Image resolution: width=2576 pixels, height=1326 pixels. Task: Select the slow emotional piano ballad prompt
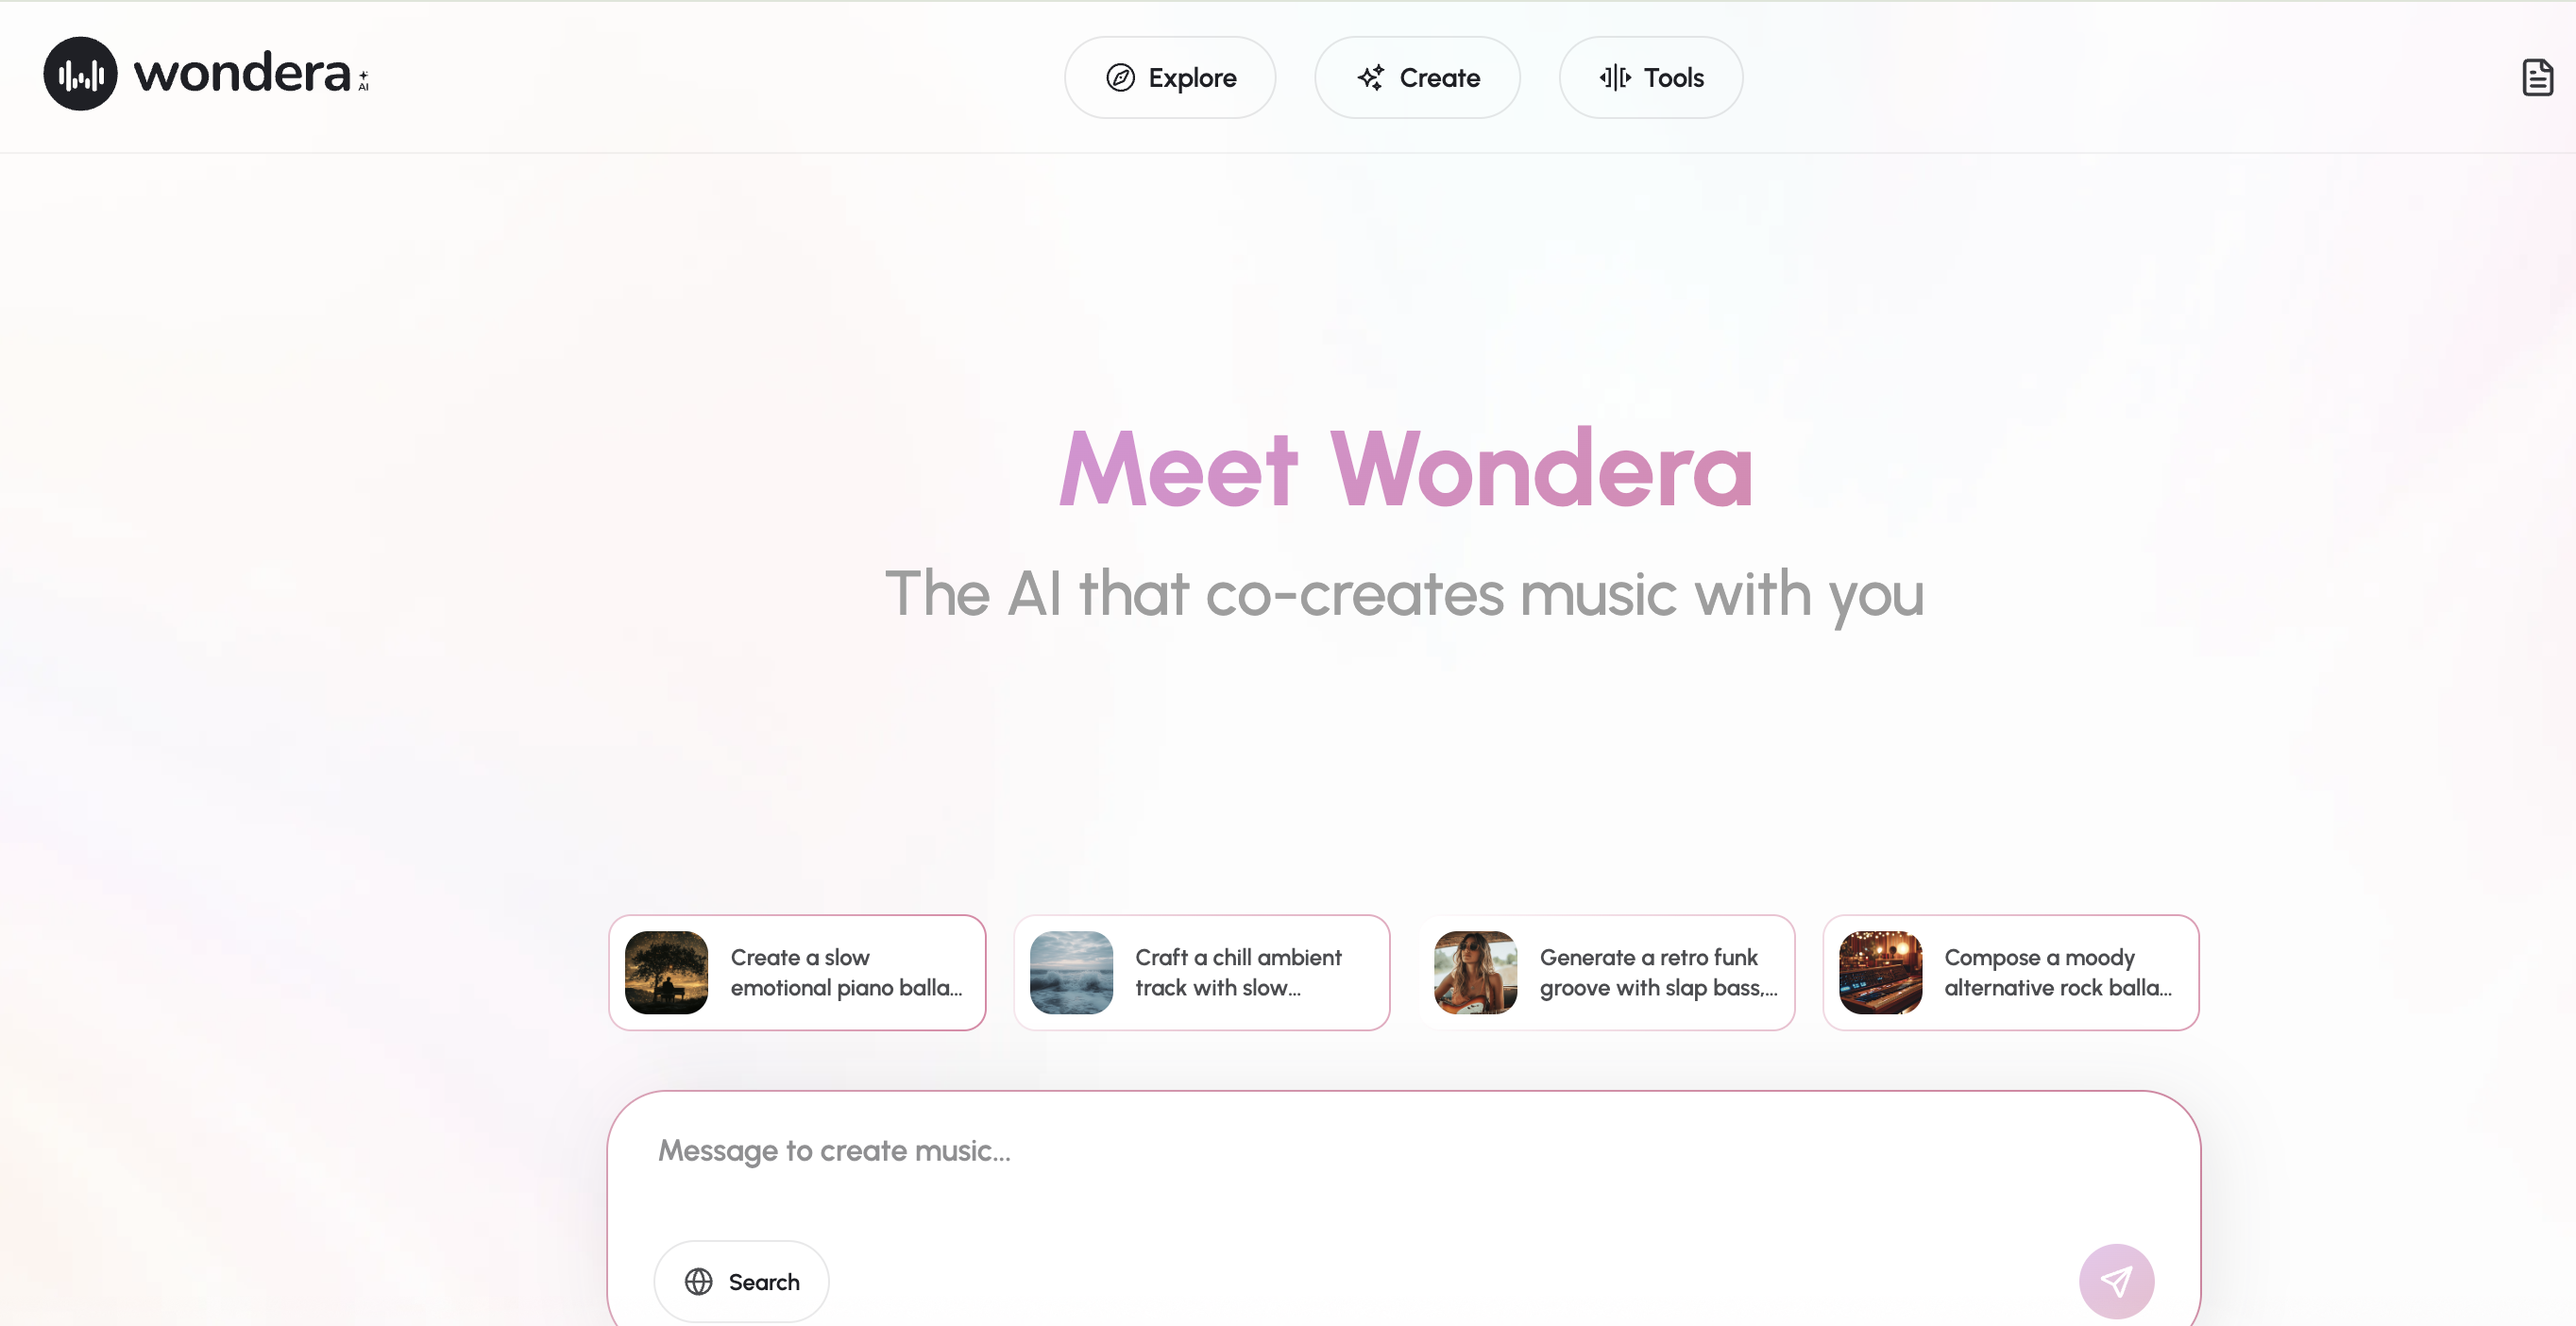point(797,972)
